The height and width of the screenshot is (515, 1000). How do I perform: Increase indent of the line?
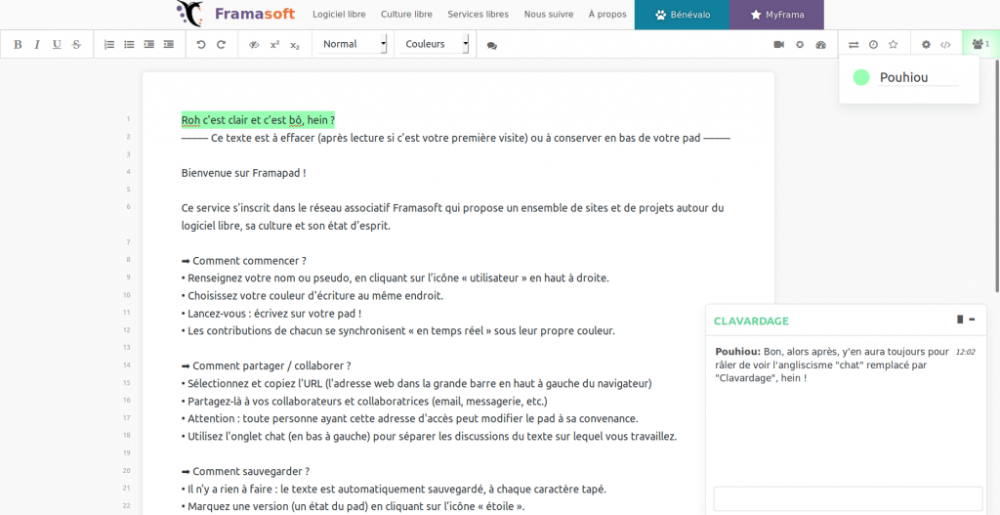(x=149, y=45)
